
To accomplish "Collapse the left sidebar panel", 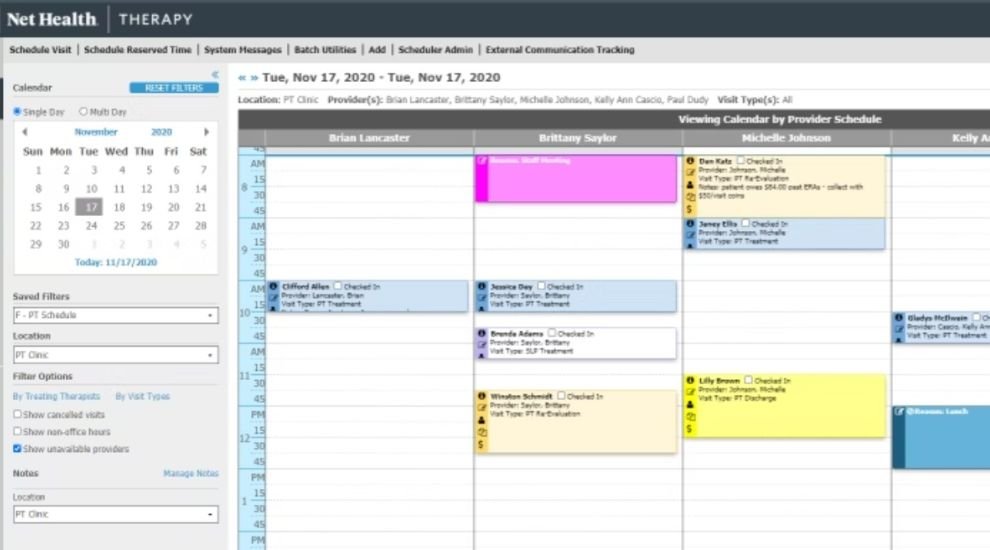I will tap(215, 75).
